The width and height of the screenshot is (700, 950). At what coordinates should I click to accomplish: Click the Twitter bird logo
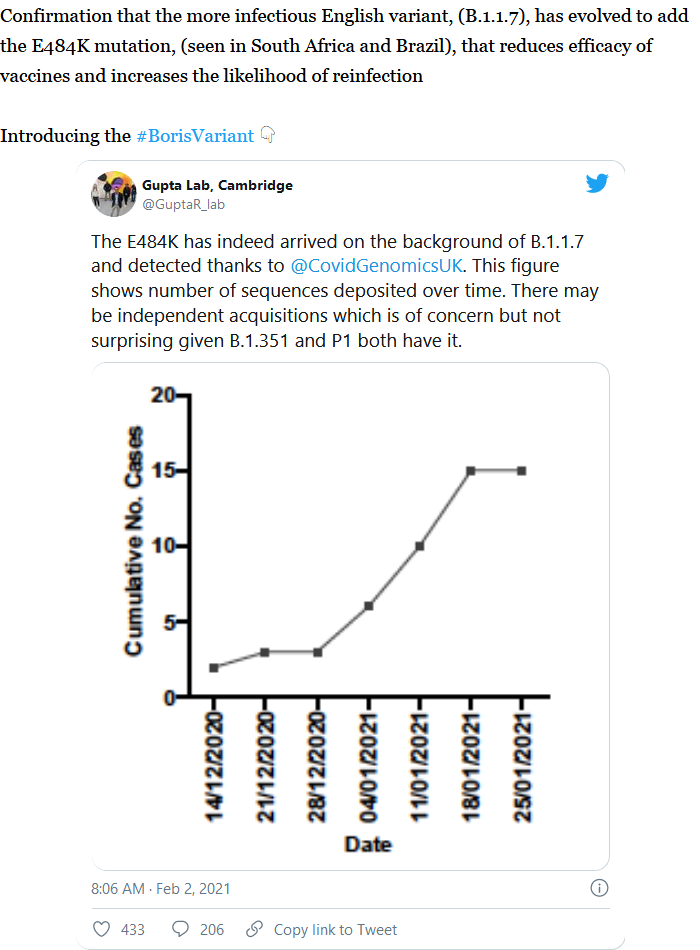click(597, 184)
